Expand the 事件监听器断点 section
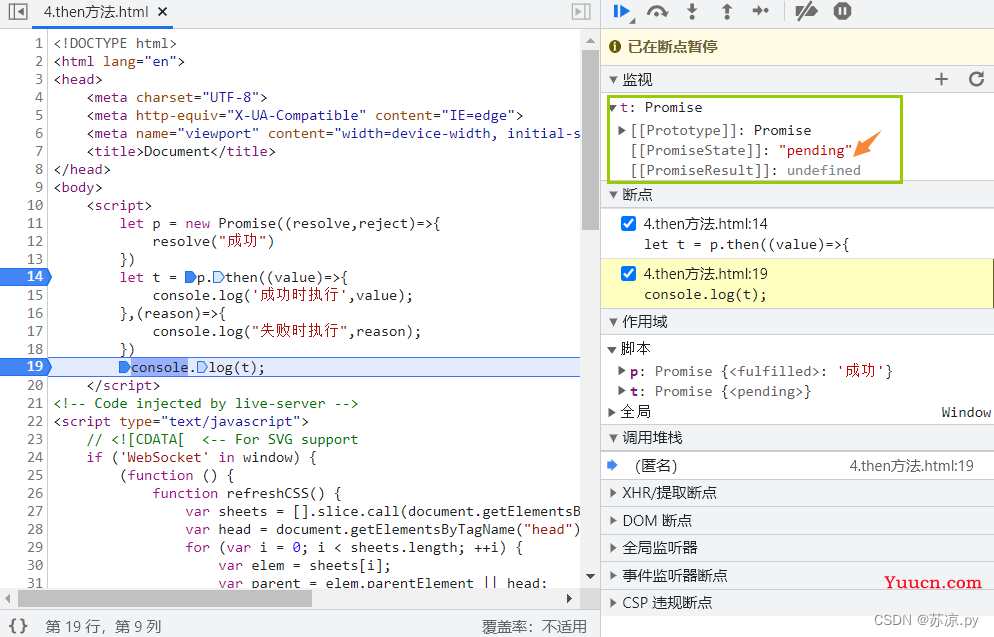The width and height of the screenshot is (994, 637). (613, 576)
